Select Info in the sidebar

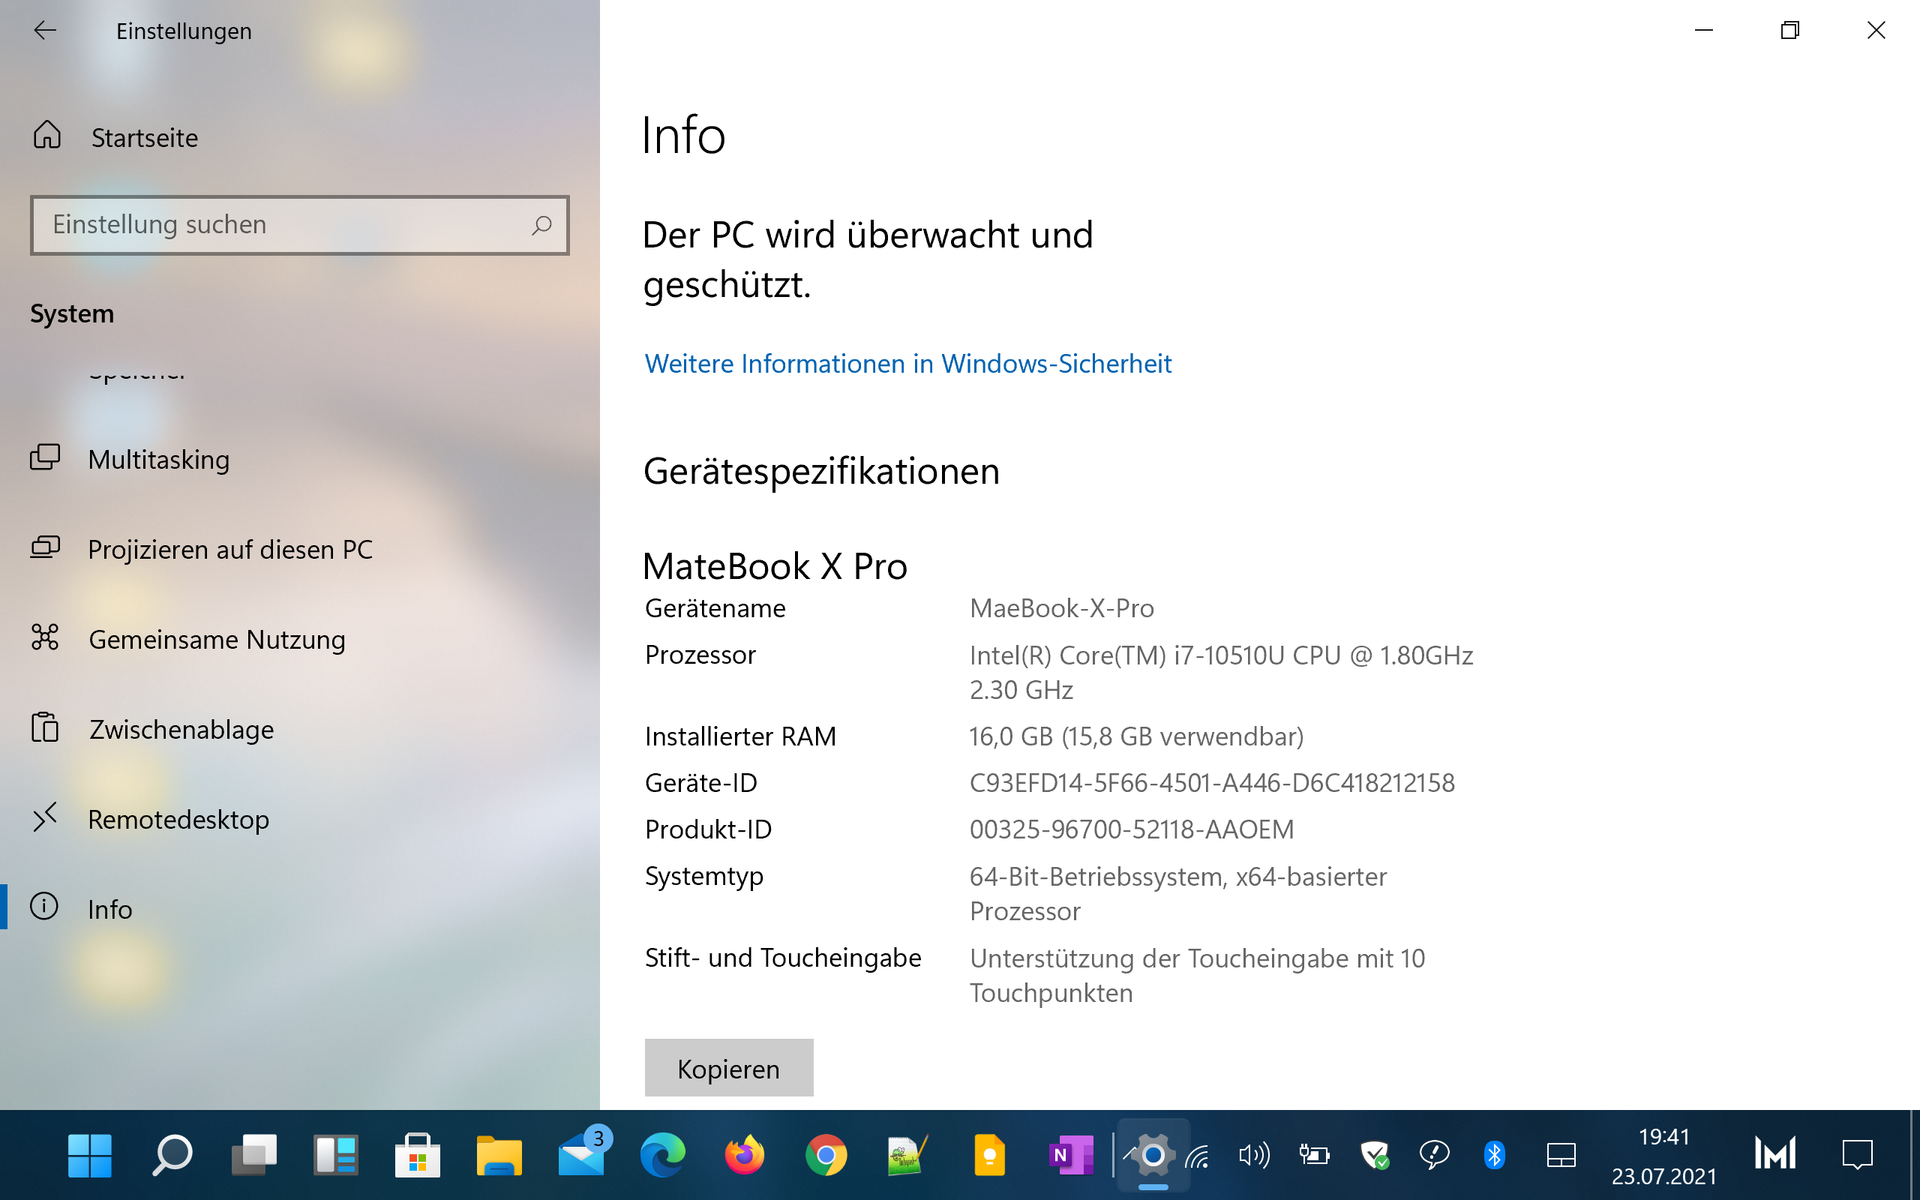click(110, 909)
